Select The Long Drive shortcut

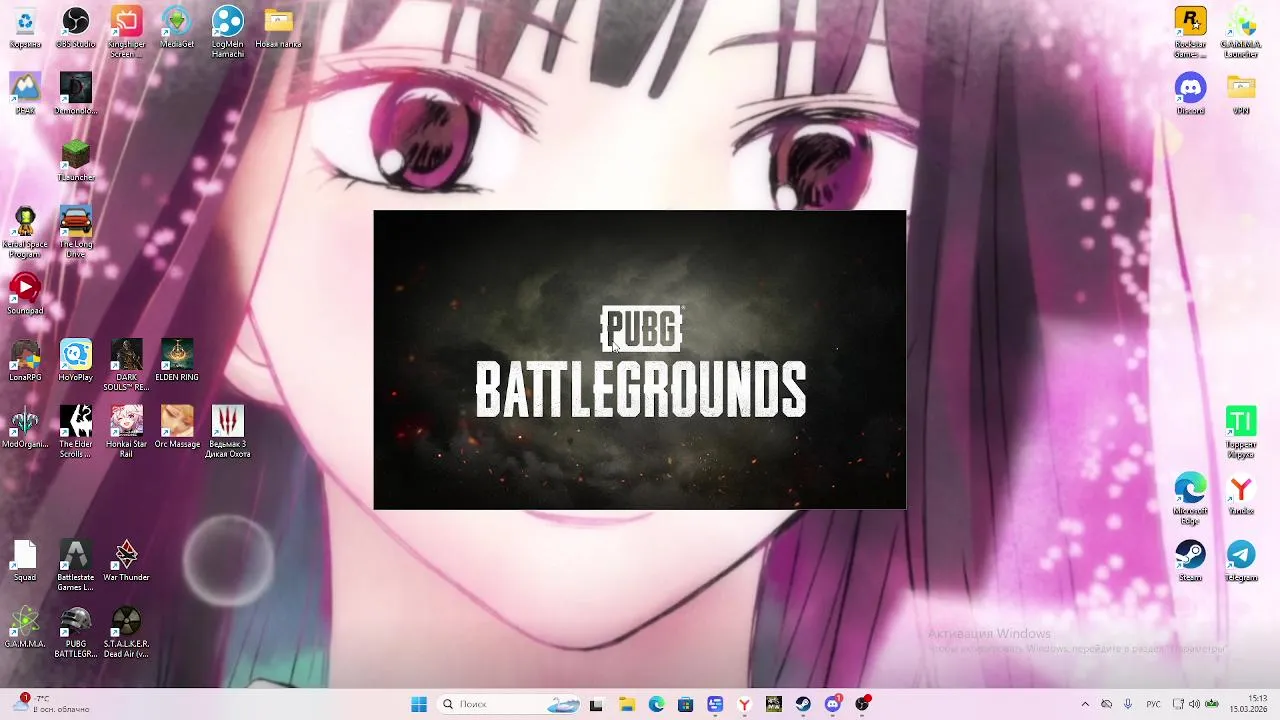coord(76,233)
